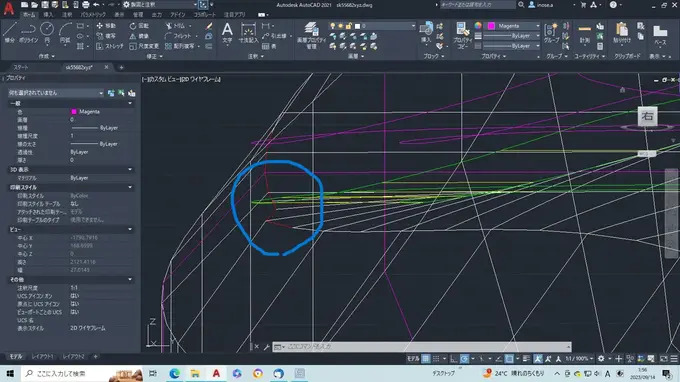Click the Measure (計測) tool
680x382 pixels.
point(585,33)
